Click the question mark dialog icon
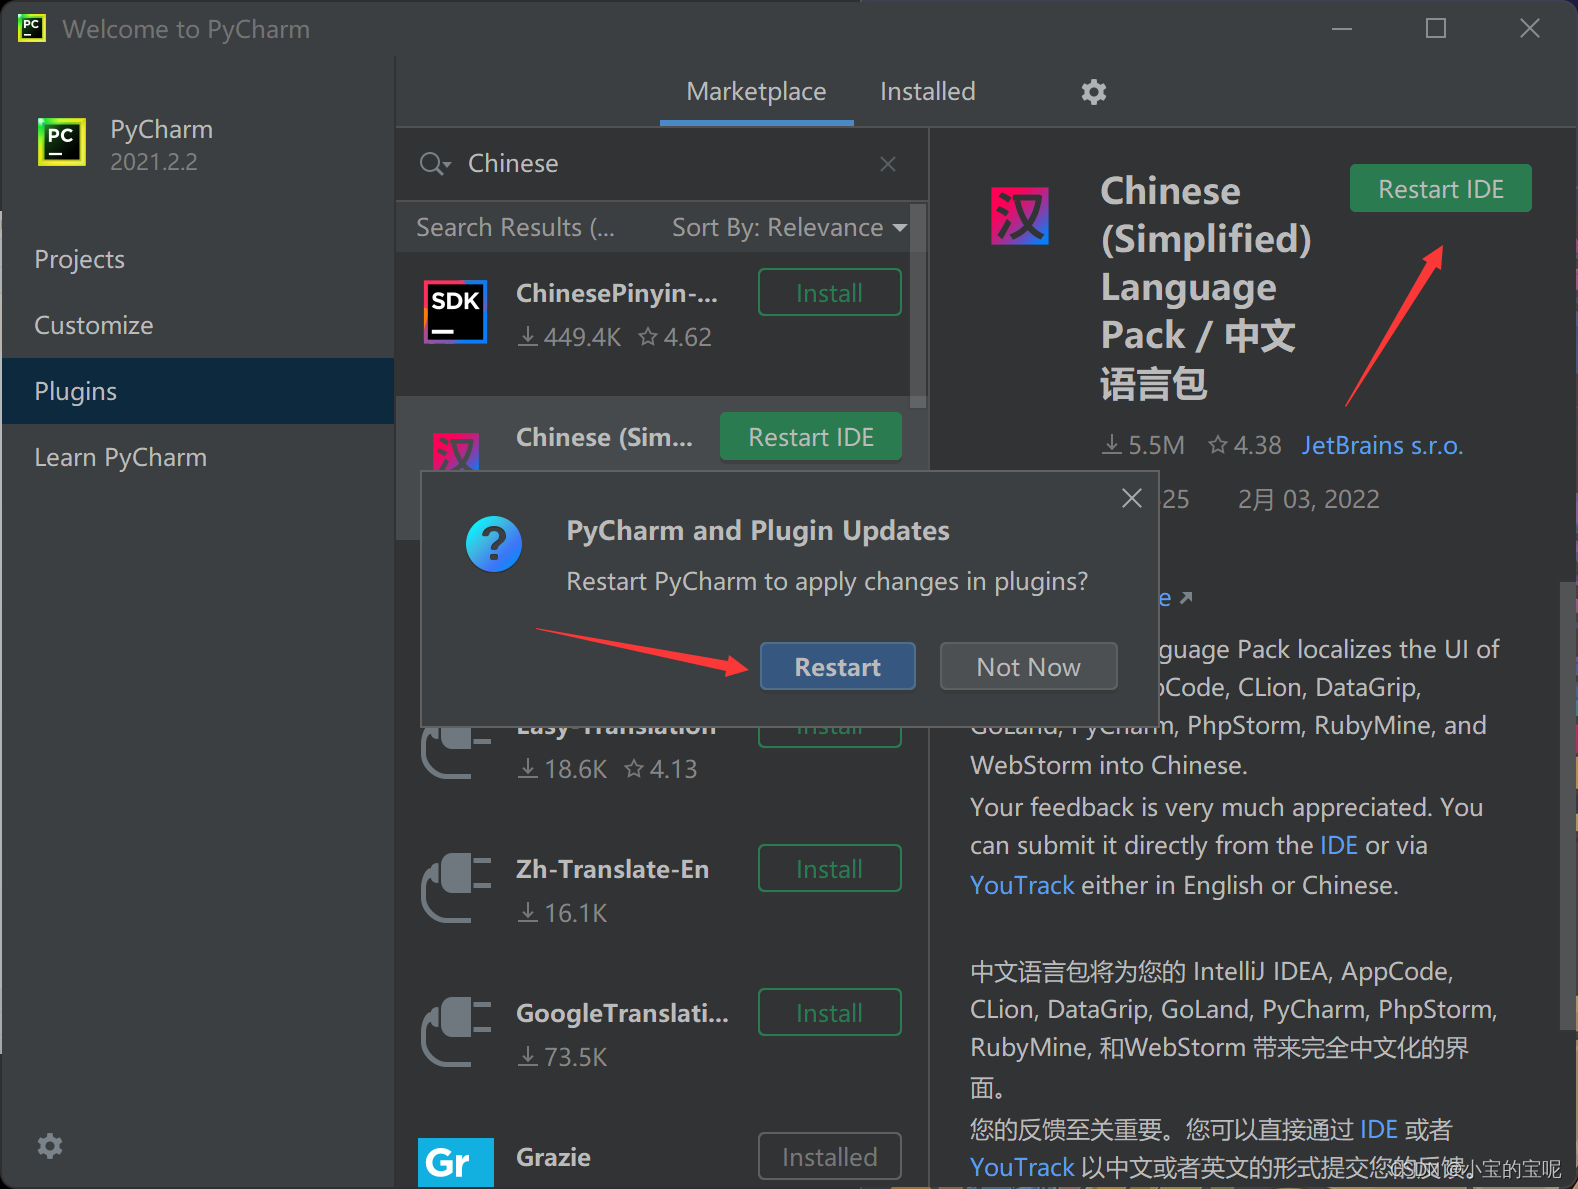 pyautogui.click(x=494, y=544)
